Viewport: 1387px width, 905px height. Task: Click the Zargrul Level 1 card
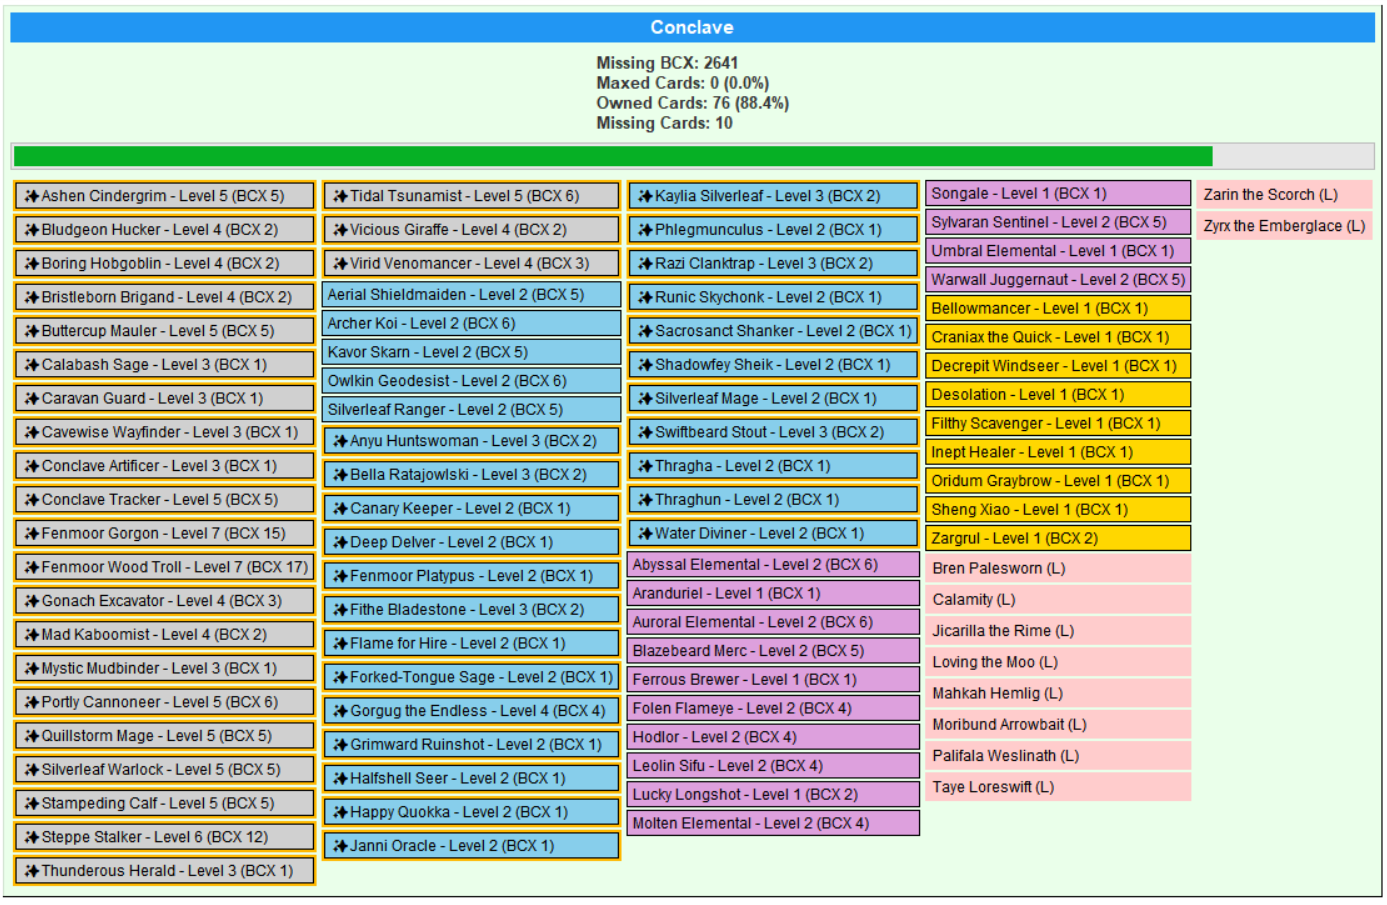(1059, 539)
